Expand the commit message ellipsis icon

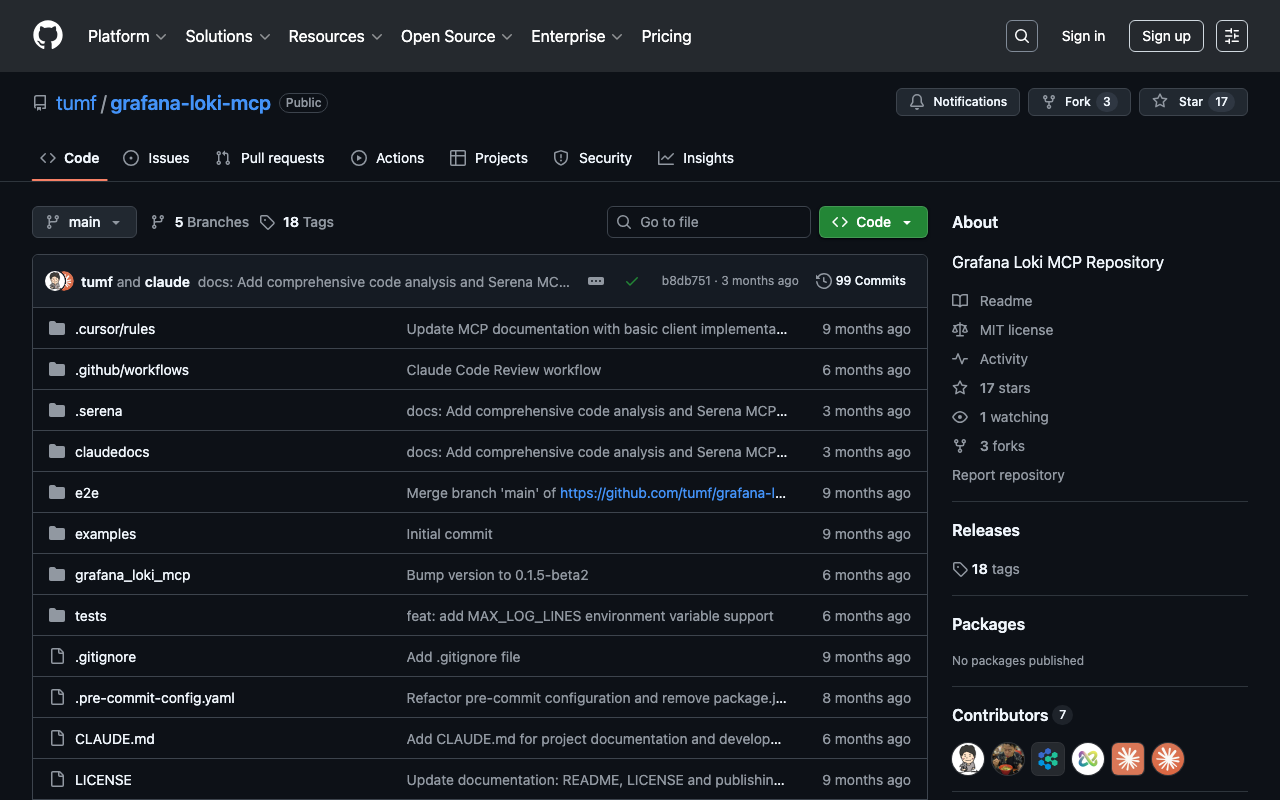pos(596,281)
